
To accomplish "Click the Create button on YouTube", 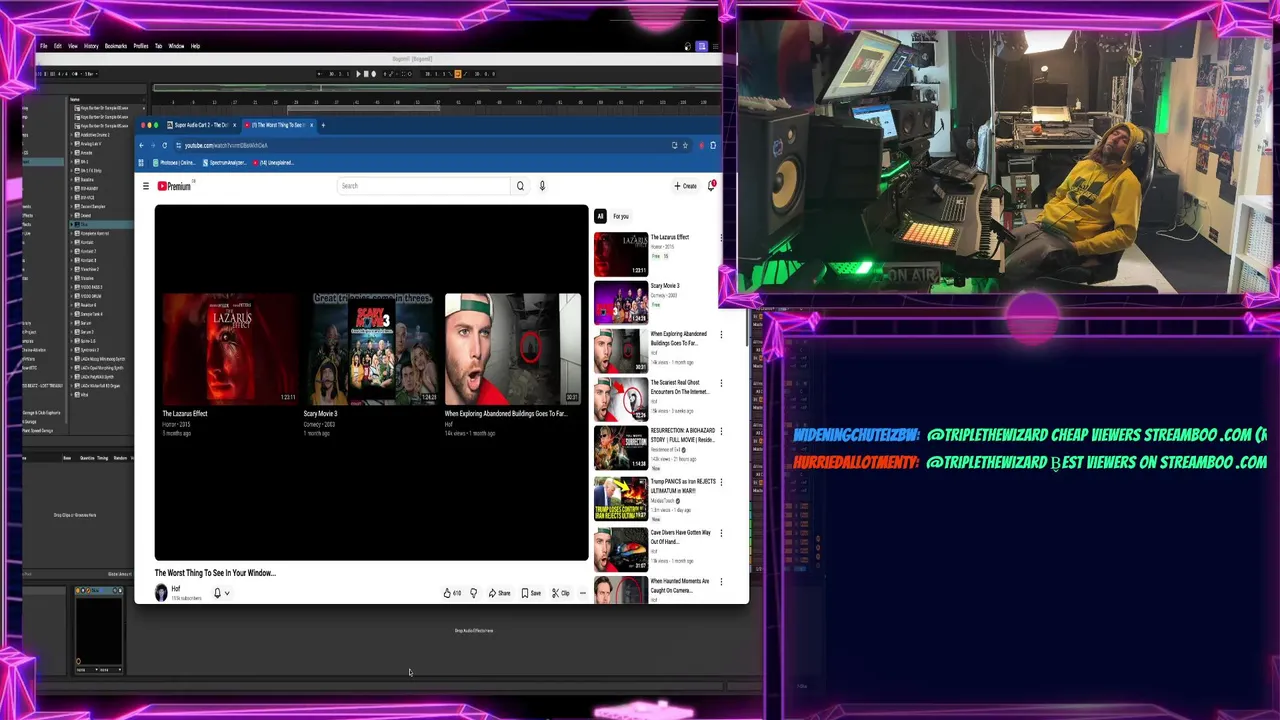I will click(x=685, y=186).
